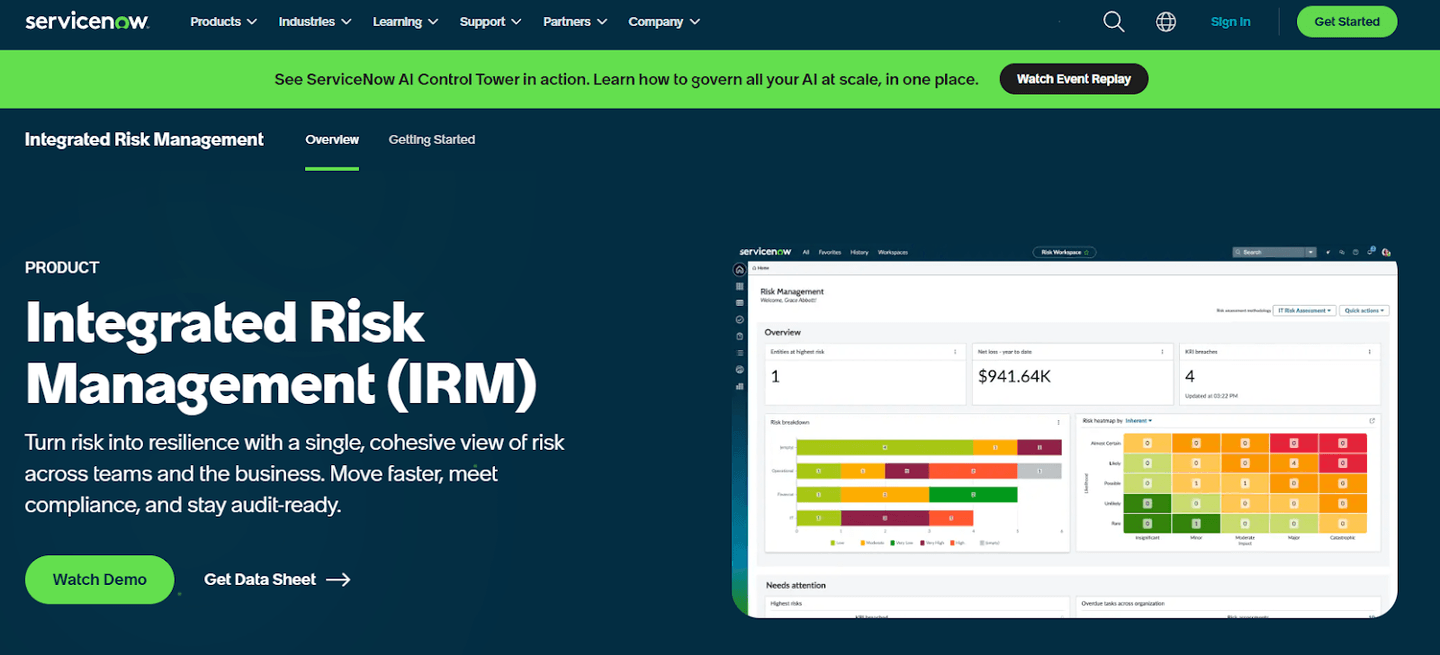
Task: Open the globe language selector icon
Action: click(x=1166, y=22)
